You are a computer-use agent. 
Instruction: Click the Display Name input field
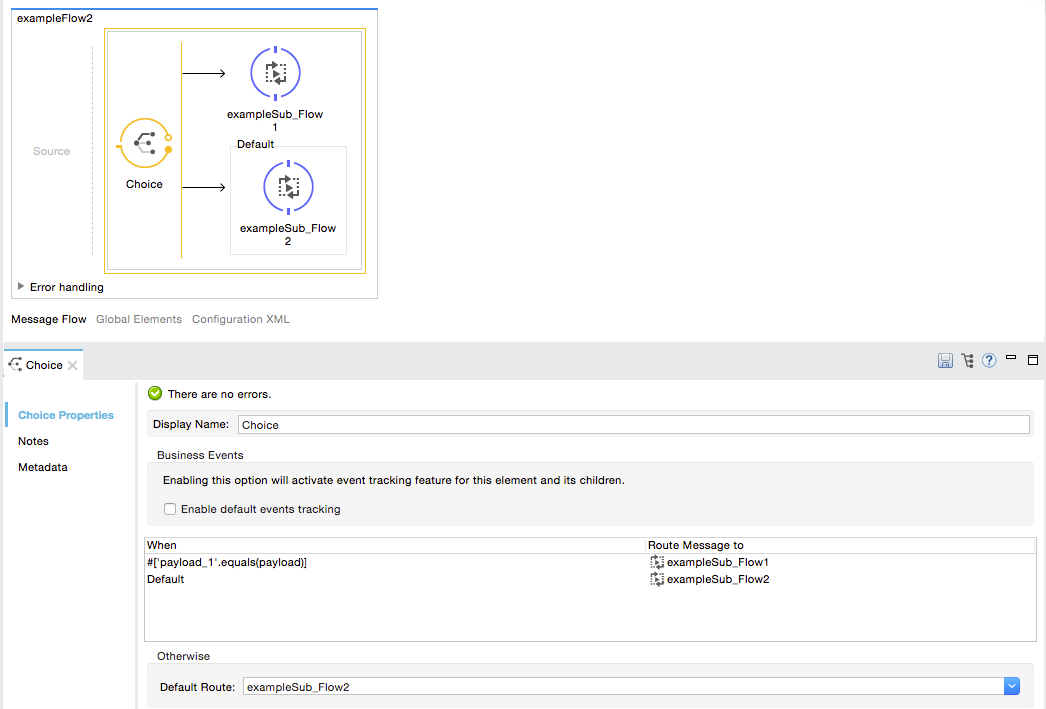click(x=632, y=425)
